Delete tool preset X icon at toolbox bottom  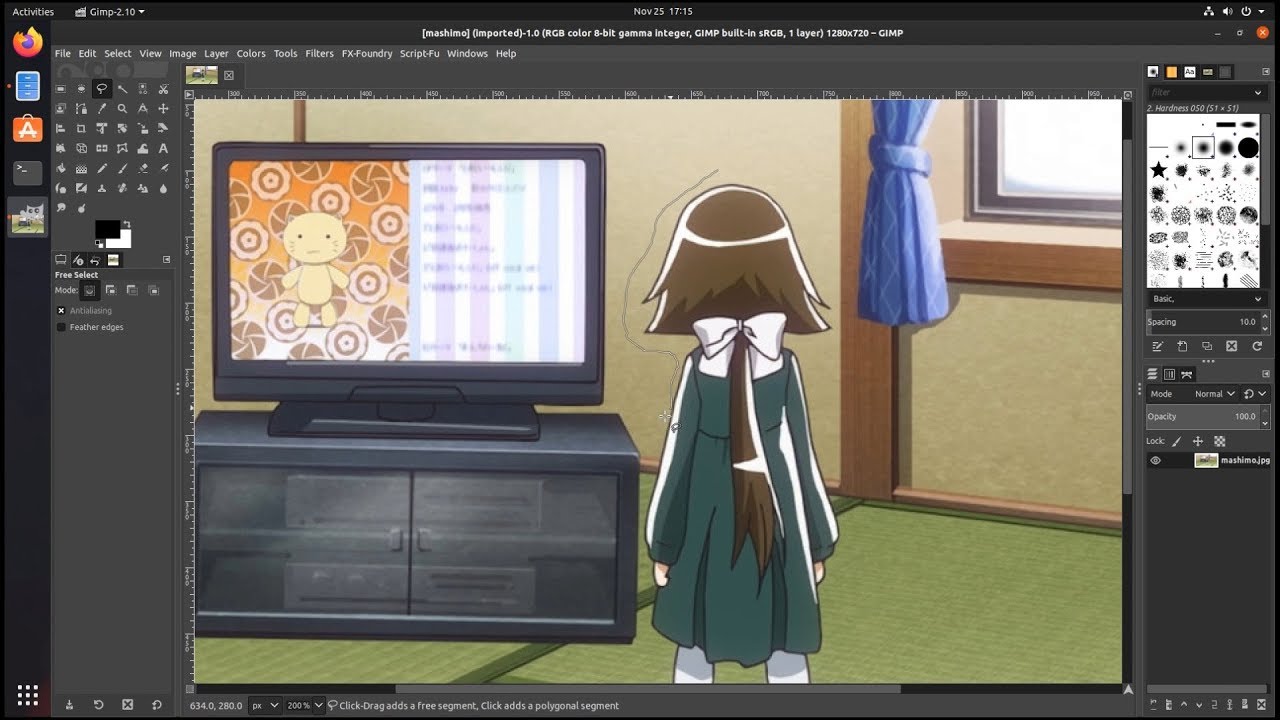point(127,704)
